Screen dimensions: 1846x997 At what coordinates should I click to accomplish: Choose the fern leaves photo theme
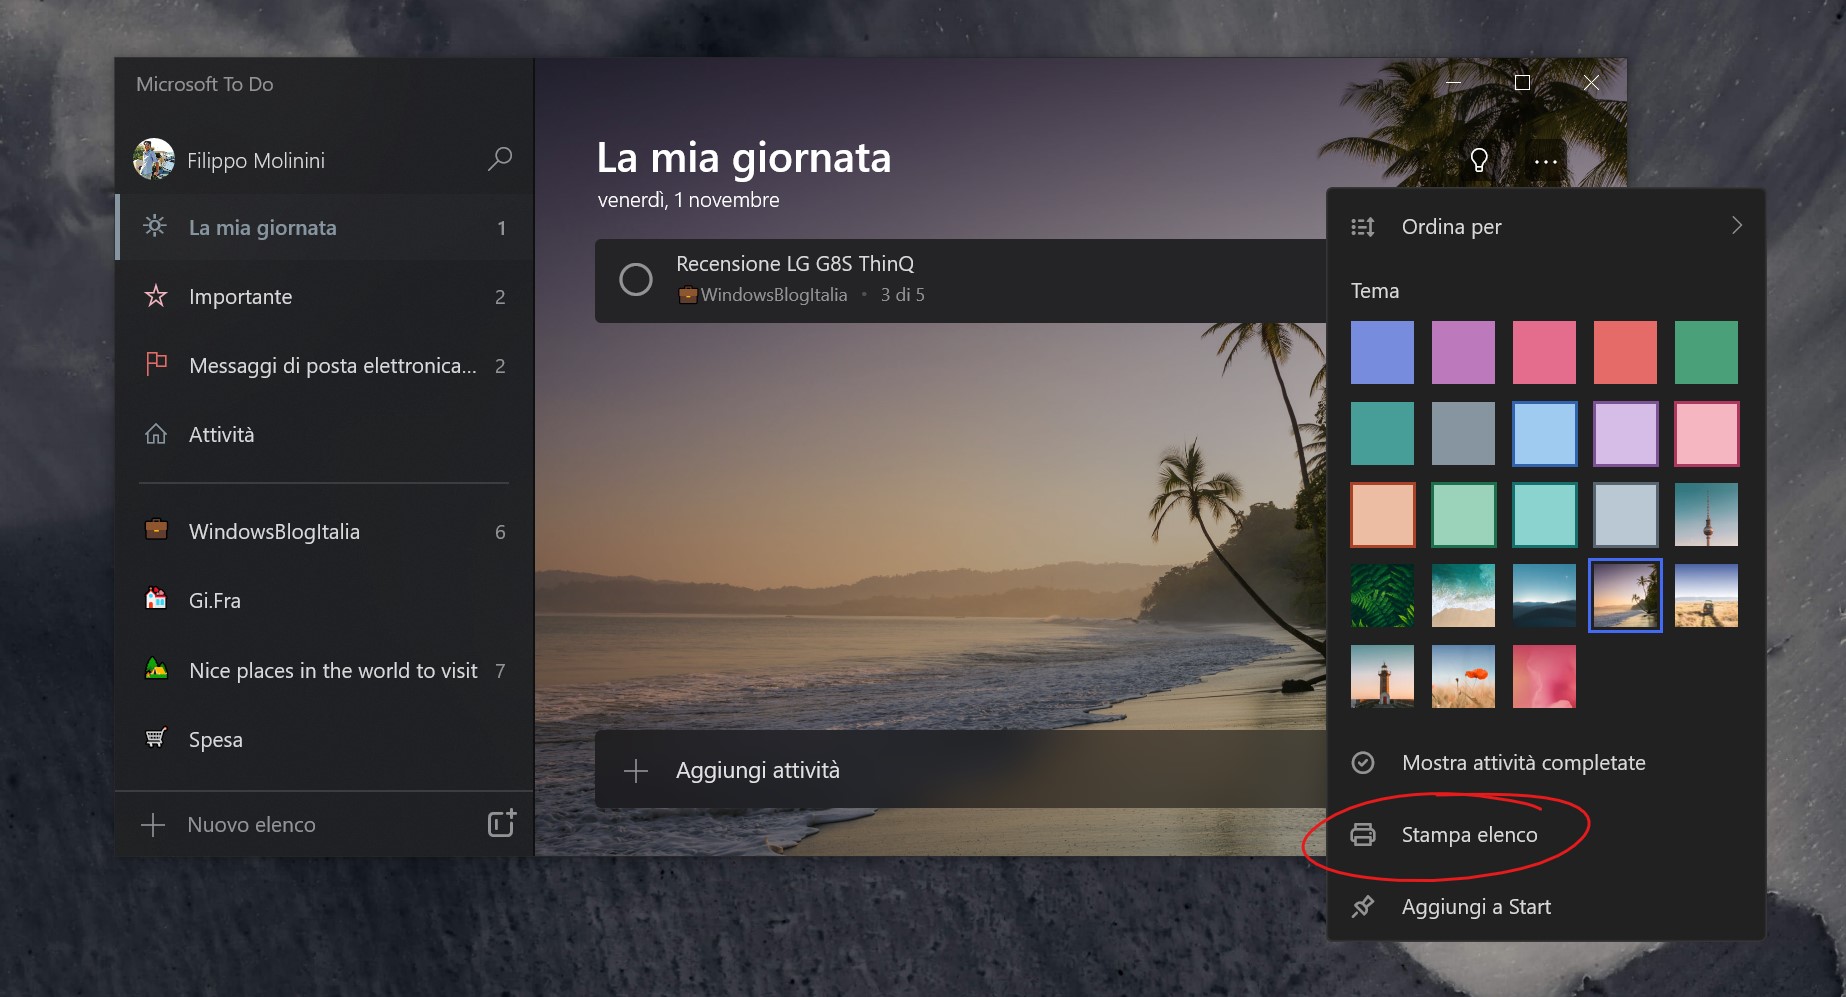pos(1382,595)
